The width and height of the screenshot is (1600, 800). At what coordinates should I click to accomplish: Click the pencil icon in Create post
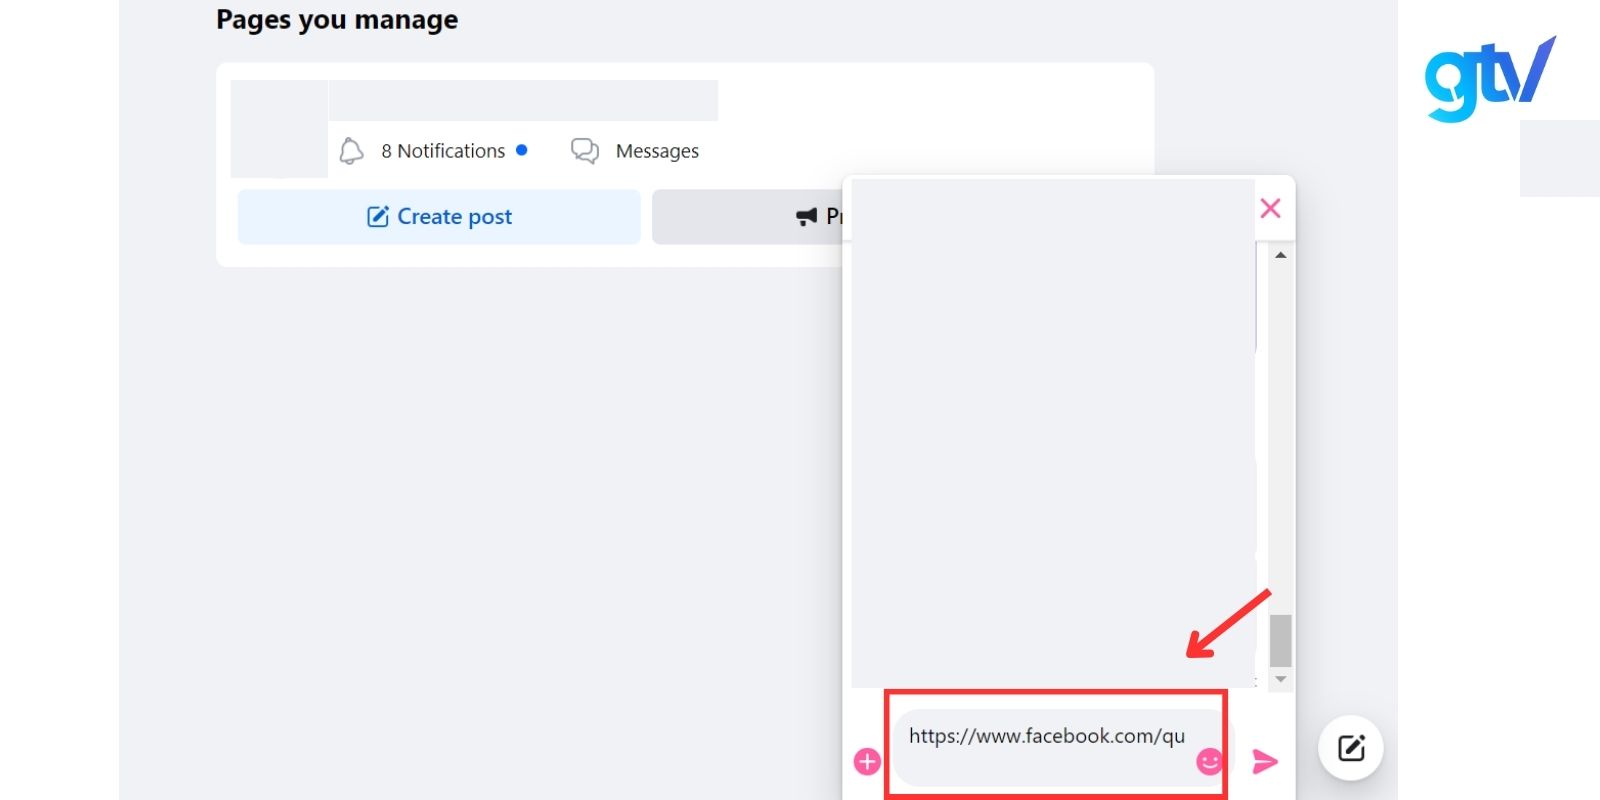[378, 217]
